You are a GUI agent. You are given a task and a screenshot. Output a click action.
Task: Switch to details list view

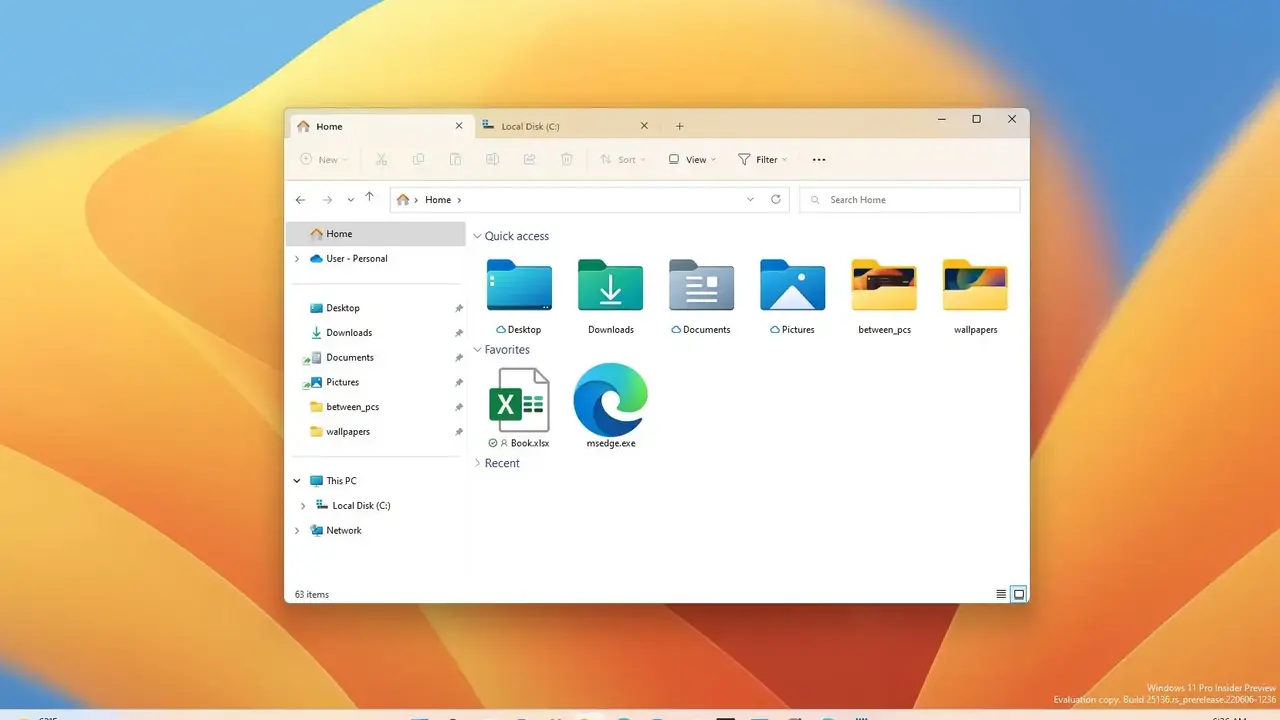tap(1001, 594)
